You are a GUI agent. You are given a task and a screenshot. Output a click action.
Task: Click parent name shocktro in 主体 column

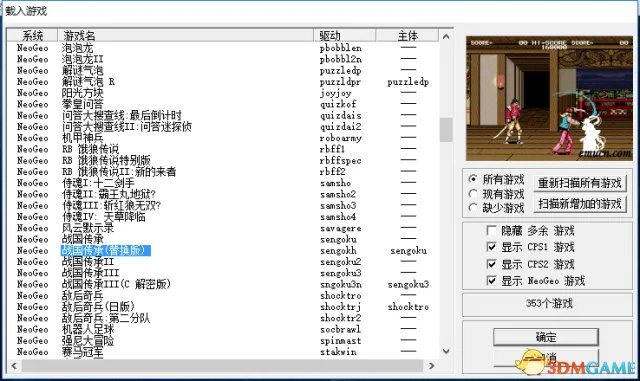click(408, 307)
